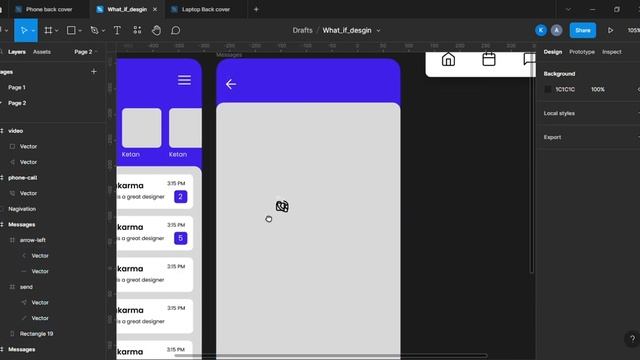Open Pen tool options dropdown arrow
Viewport: 640px width, 360px height.
(103, 31)
